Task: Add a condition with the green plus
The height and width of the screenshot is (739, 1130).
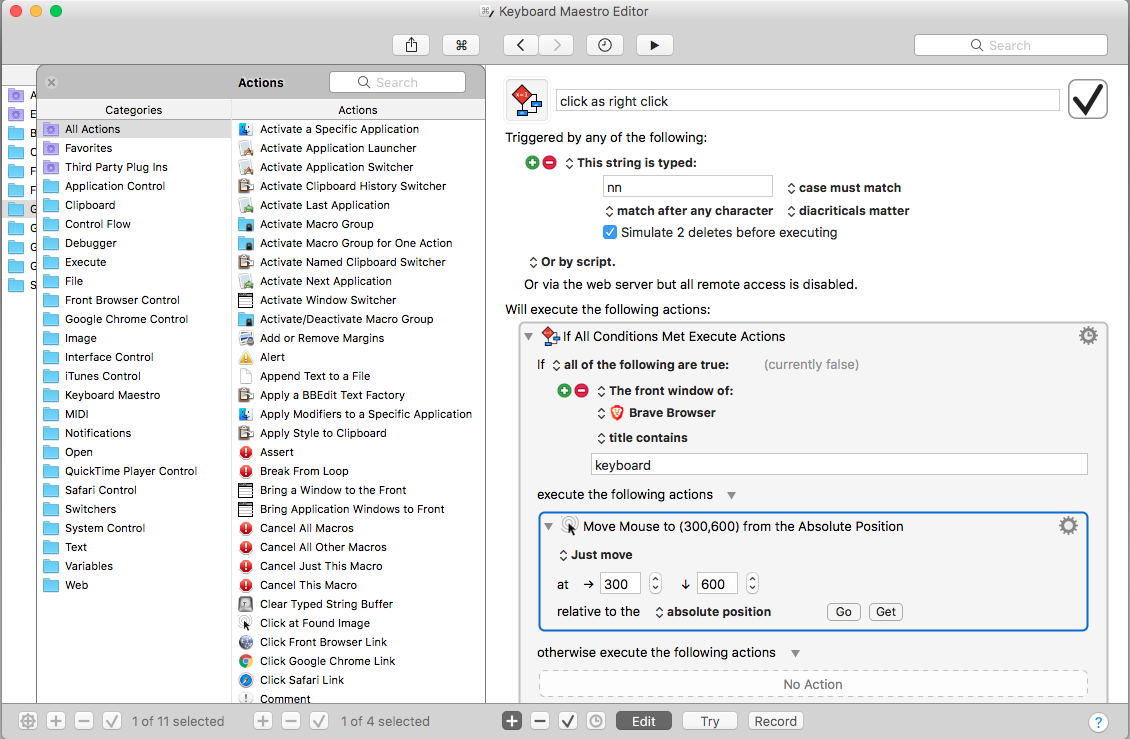Action: coord(564,391)
